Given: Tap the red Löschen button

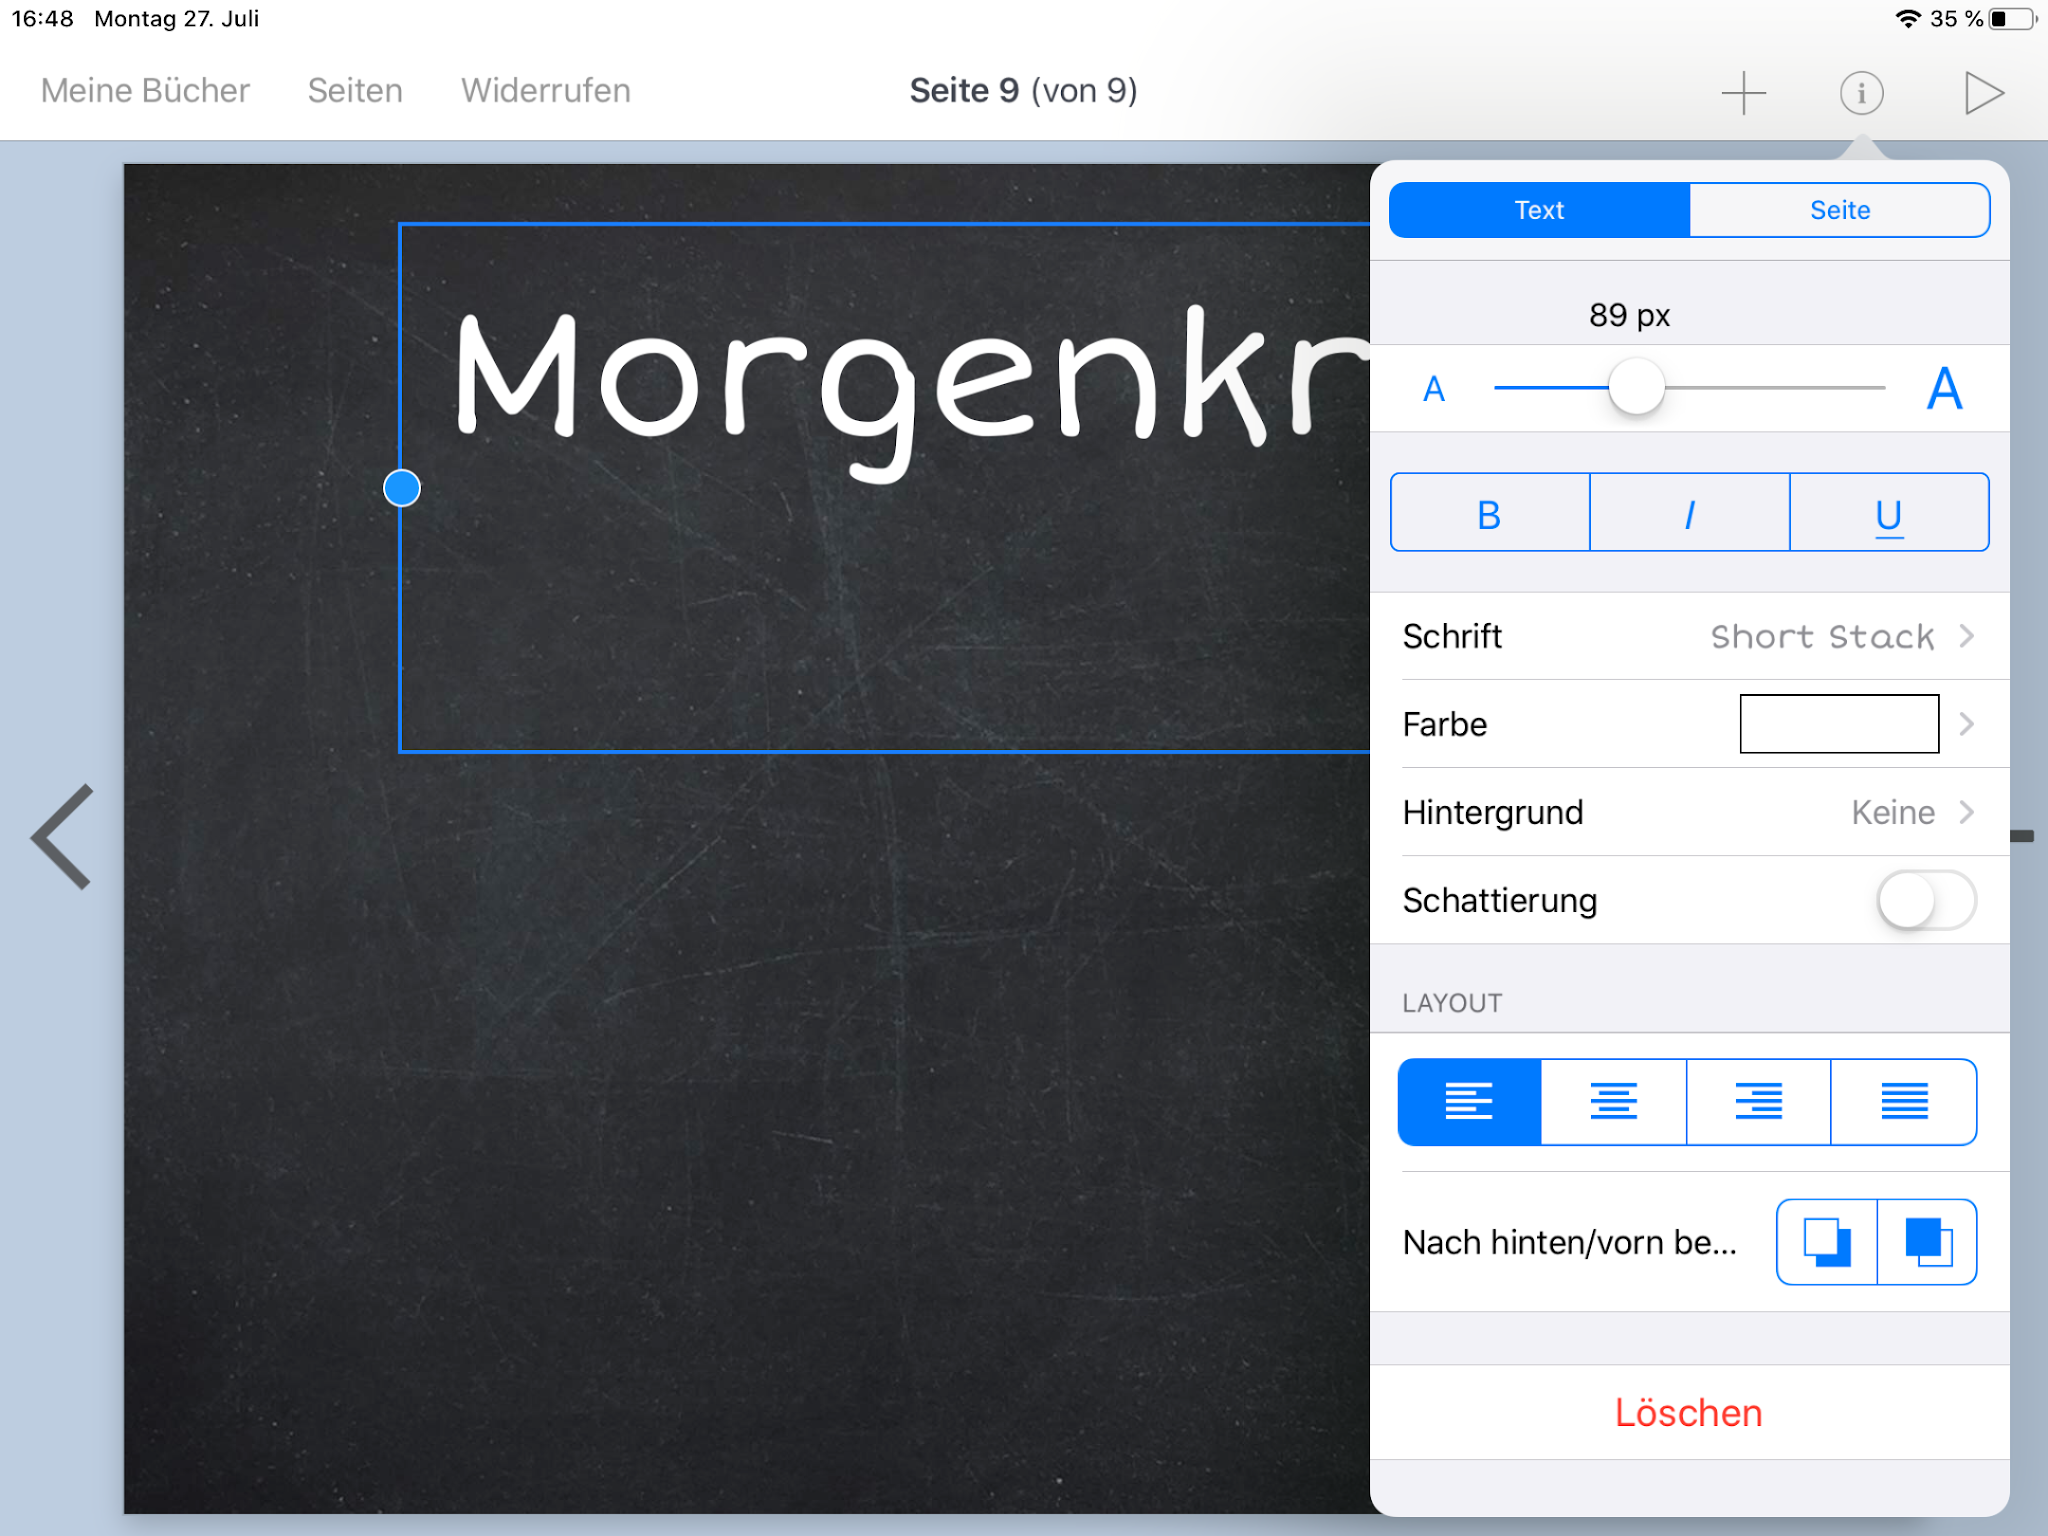Looking at the screenshot, I should (1688, 1412).
